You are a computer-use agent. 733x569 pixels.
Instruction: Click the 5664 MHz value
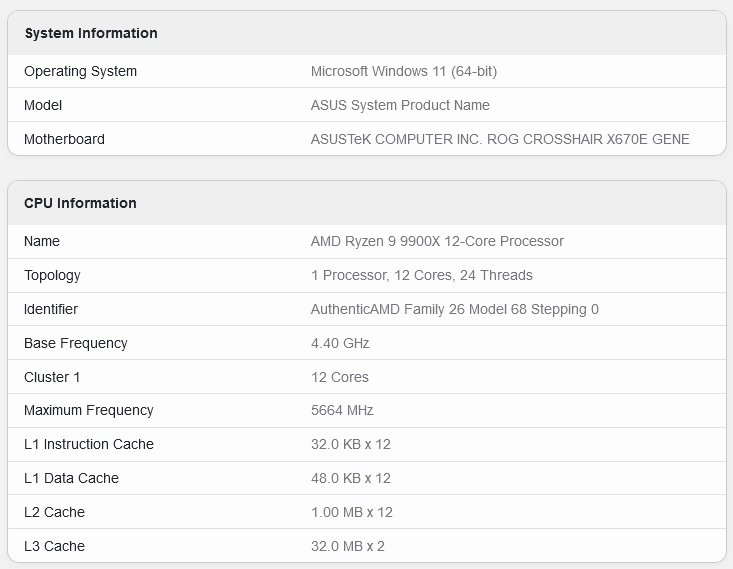pos(342,411)
